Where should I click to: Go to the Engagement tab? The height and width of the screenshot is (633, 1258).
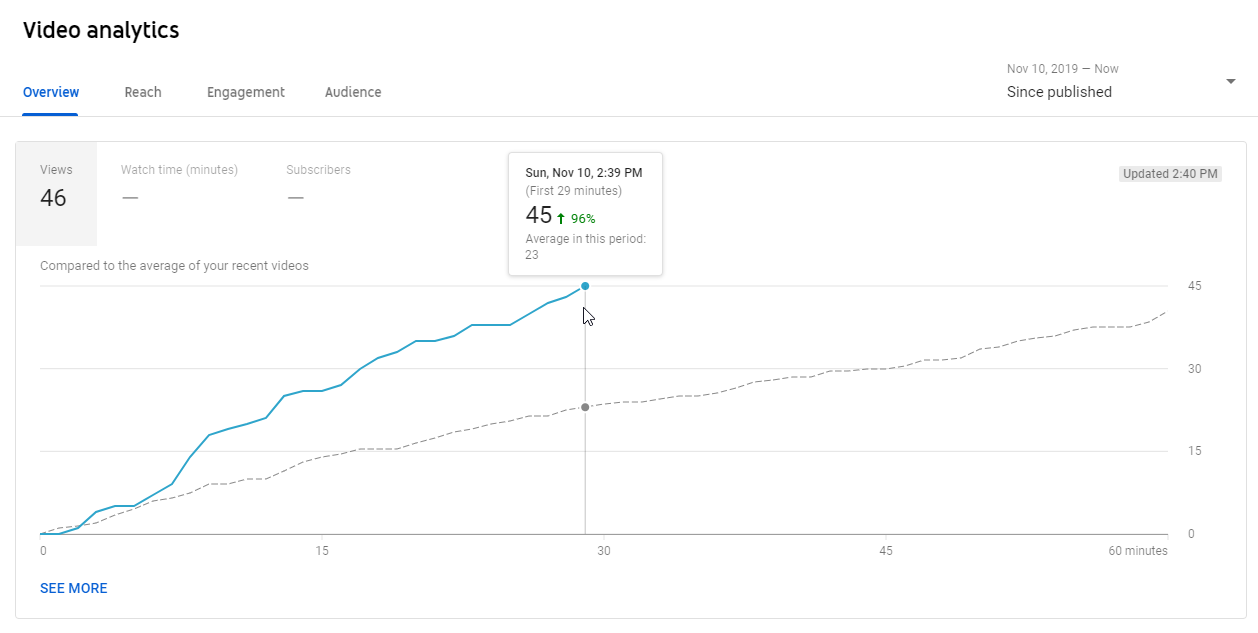[246, 92]
